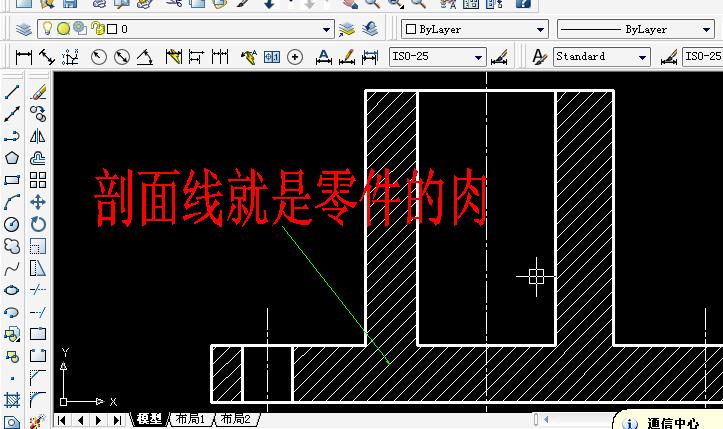Open the ISO-25 dimension style dropdown
Viewport: 723px width, 429px height.
point(478,57)
